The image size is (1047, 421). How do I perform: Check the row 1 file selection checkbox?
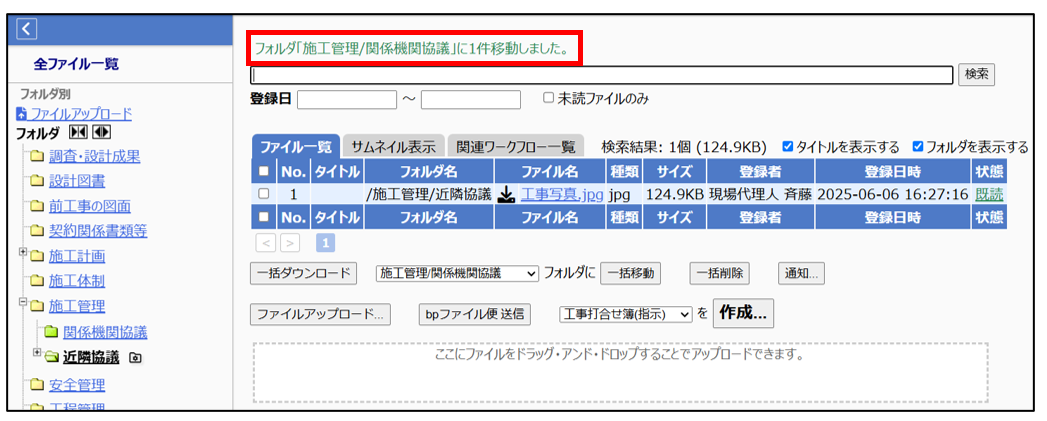coord(264,194)
